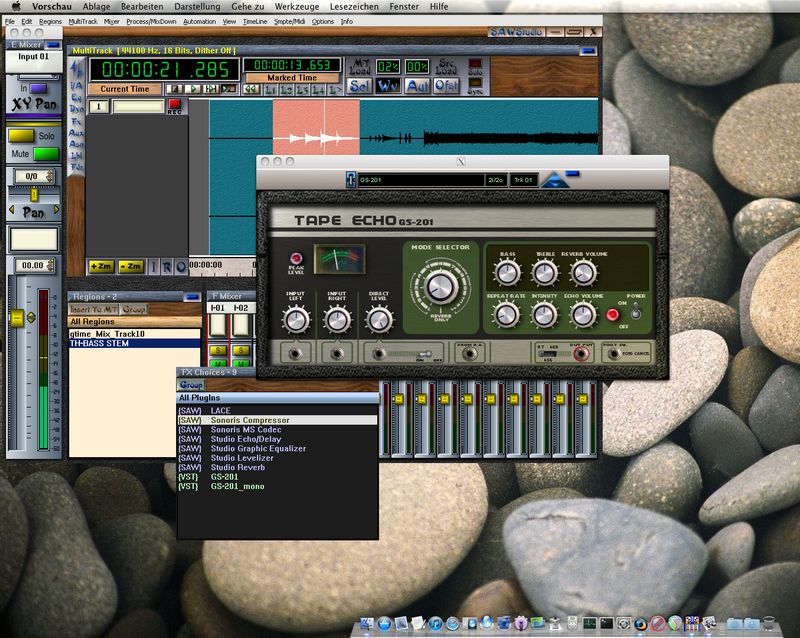Select the Studio Echo/Delay plugin

coord(278,439)
